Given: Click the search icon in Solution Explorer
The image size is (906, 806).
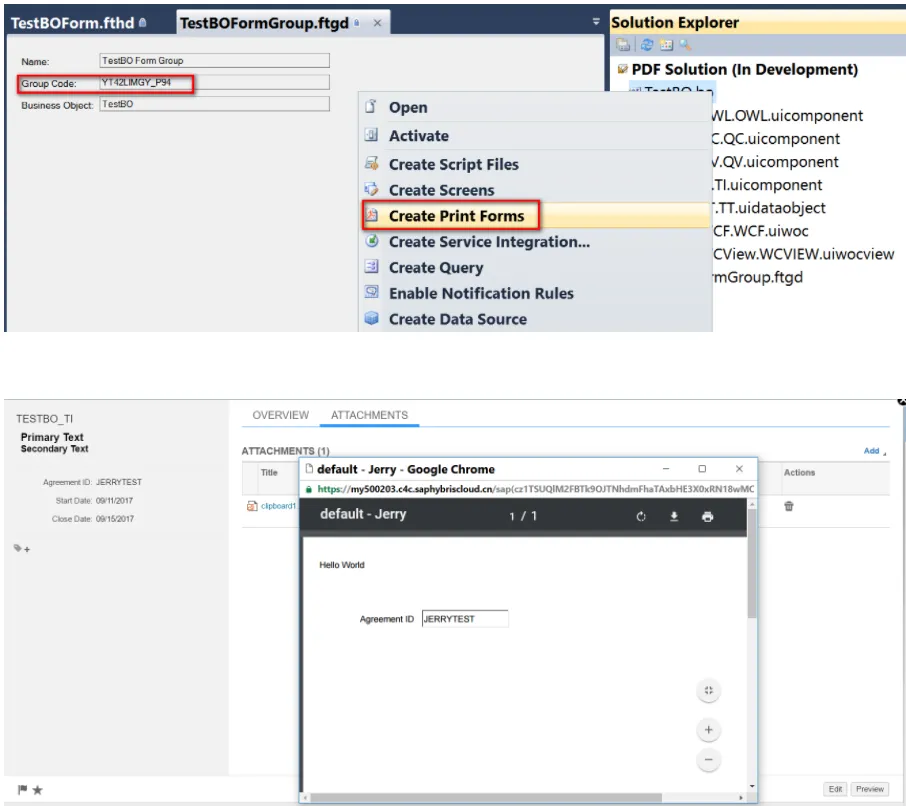Looking at the screenshot, I should [685, 44].
